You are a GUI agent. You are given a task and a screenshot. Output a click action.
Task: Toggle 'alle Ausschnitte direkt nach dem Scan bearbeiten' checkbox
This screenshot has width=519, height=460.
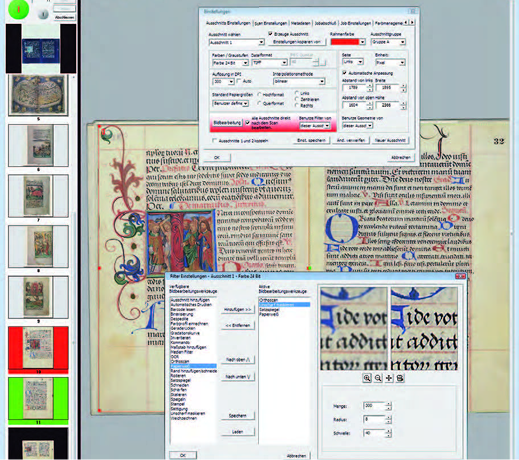tap(248, 122)
